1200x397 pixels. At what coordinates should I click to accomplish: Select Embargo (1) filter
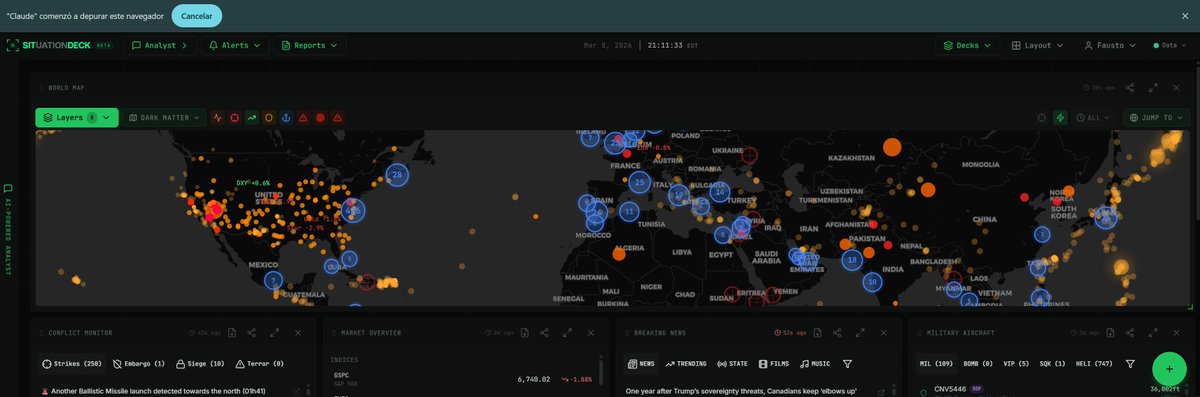tap(139, 364)
